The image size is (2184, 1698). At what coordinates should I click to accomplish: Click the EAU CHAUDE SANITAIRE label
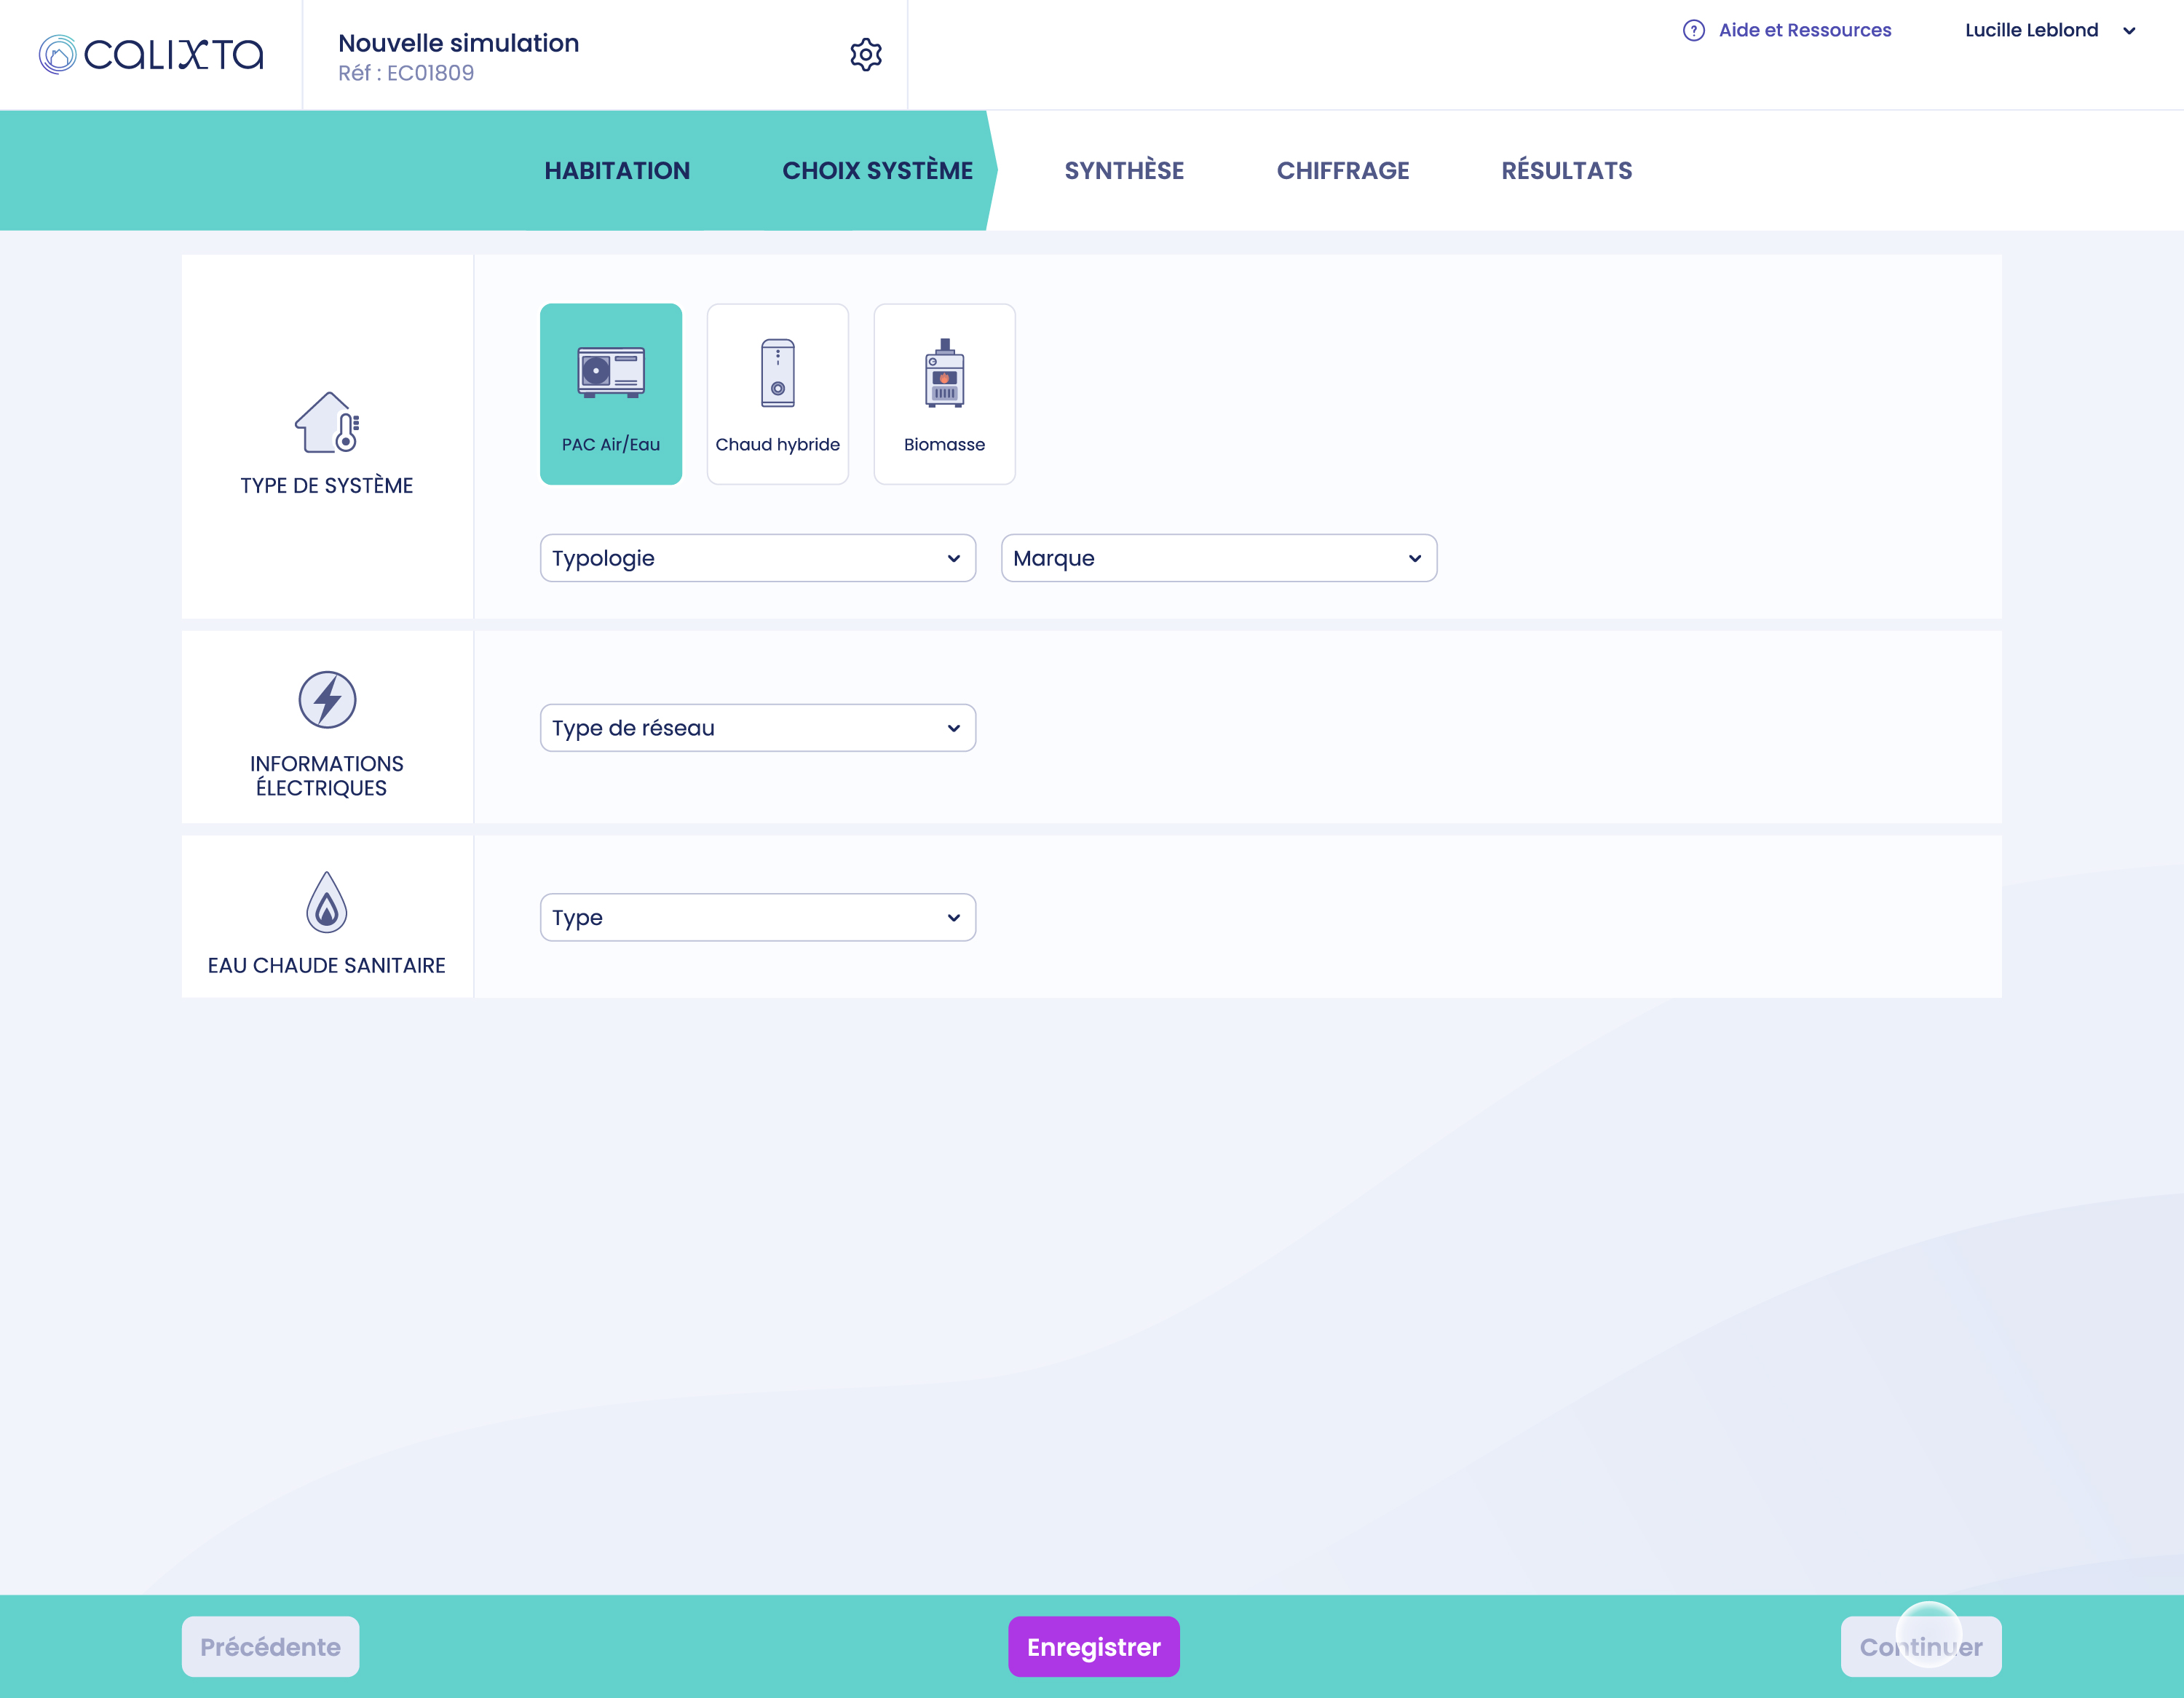pyautogui.click(x=327, y=965)
